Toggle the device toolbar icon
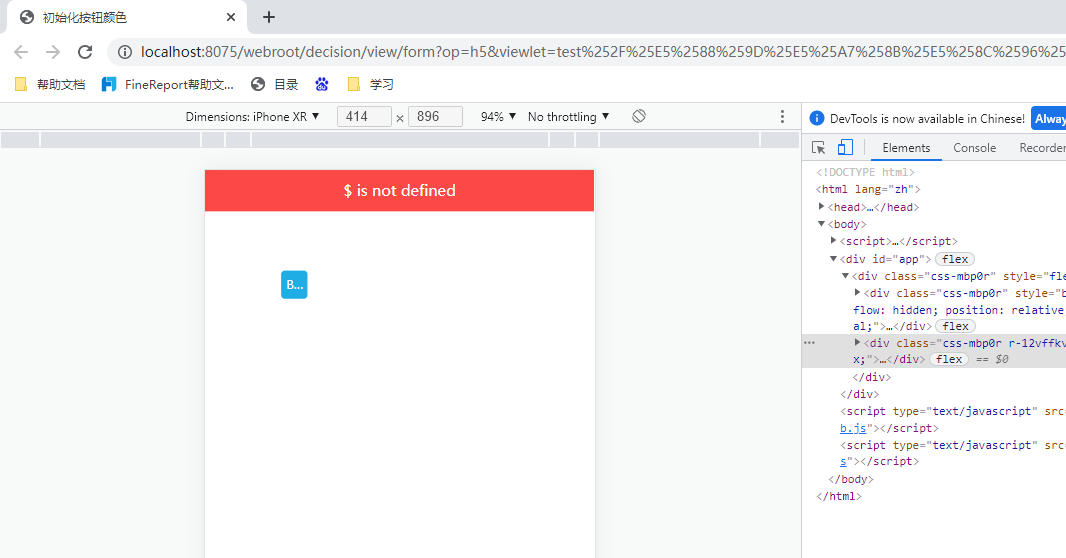This screenshot has width=1066, height=558. click(x=845, y=147)
